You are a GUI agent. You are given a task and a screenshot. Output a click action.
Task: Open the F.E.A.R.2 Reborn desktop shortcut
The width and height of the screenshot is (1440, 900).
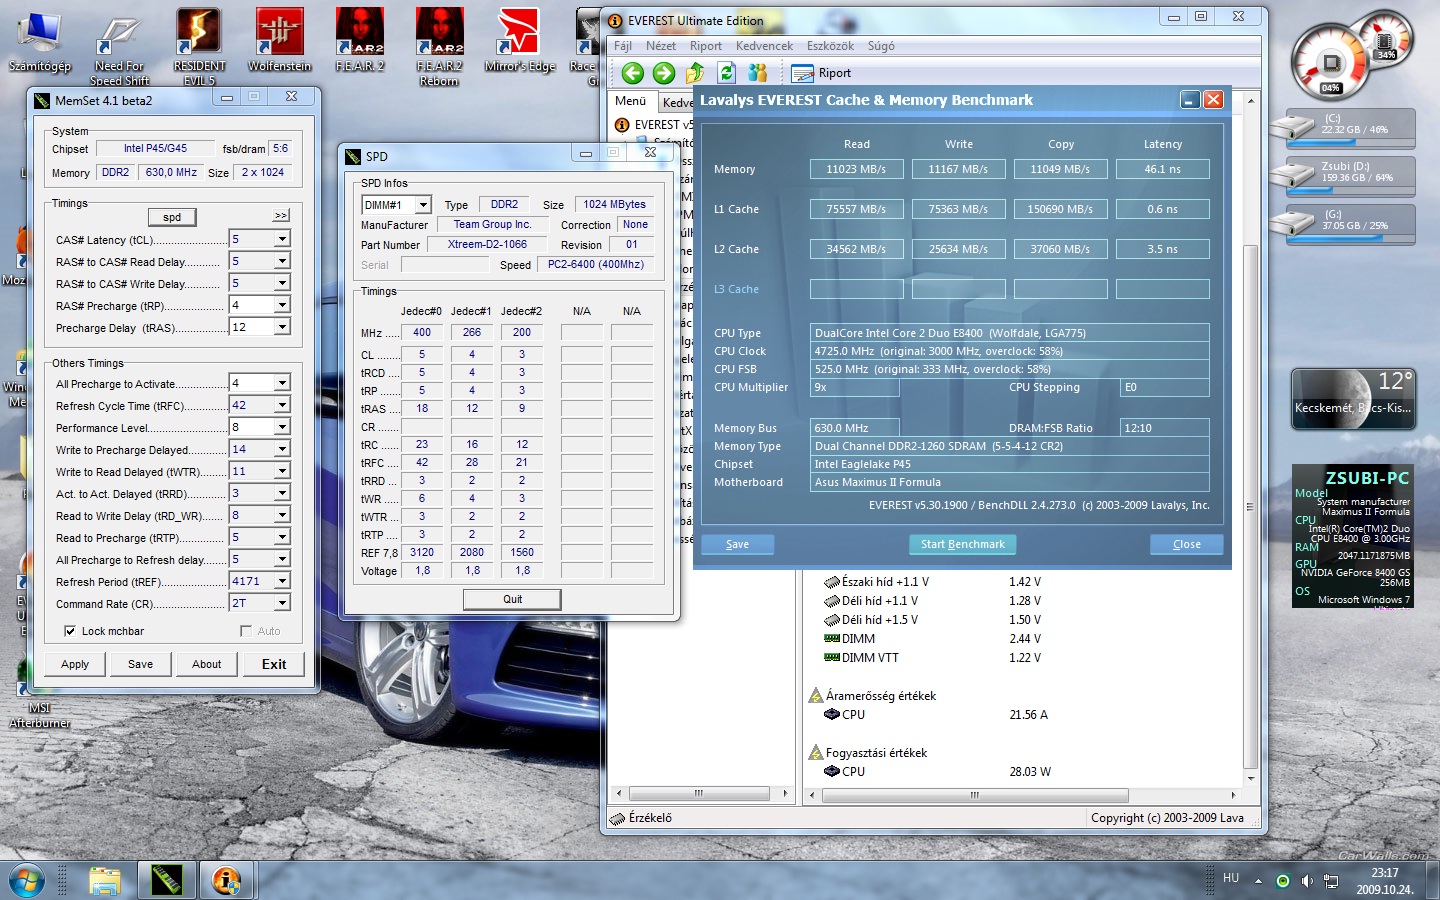coord(439,47)
